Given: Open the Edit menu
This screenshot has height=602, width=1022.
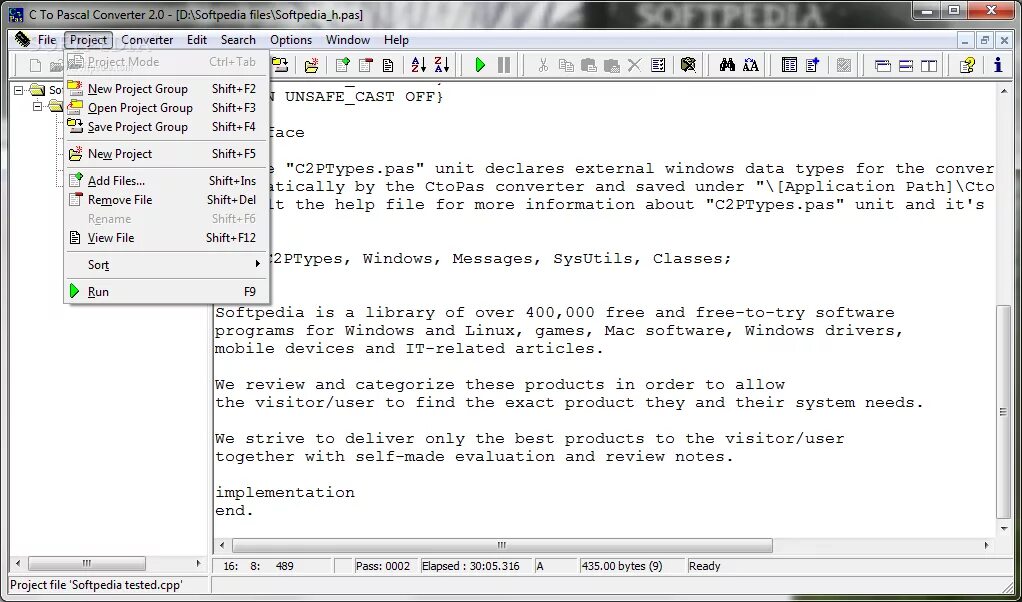Looking at the screenshot, I should (197, 40).
